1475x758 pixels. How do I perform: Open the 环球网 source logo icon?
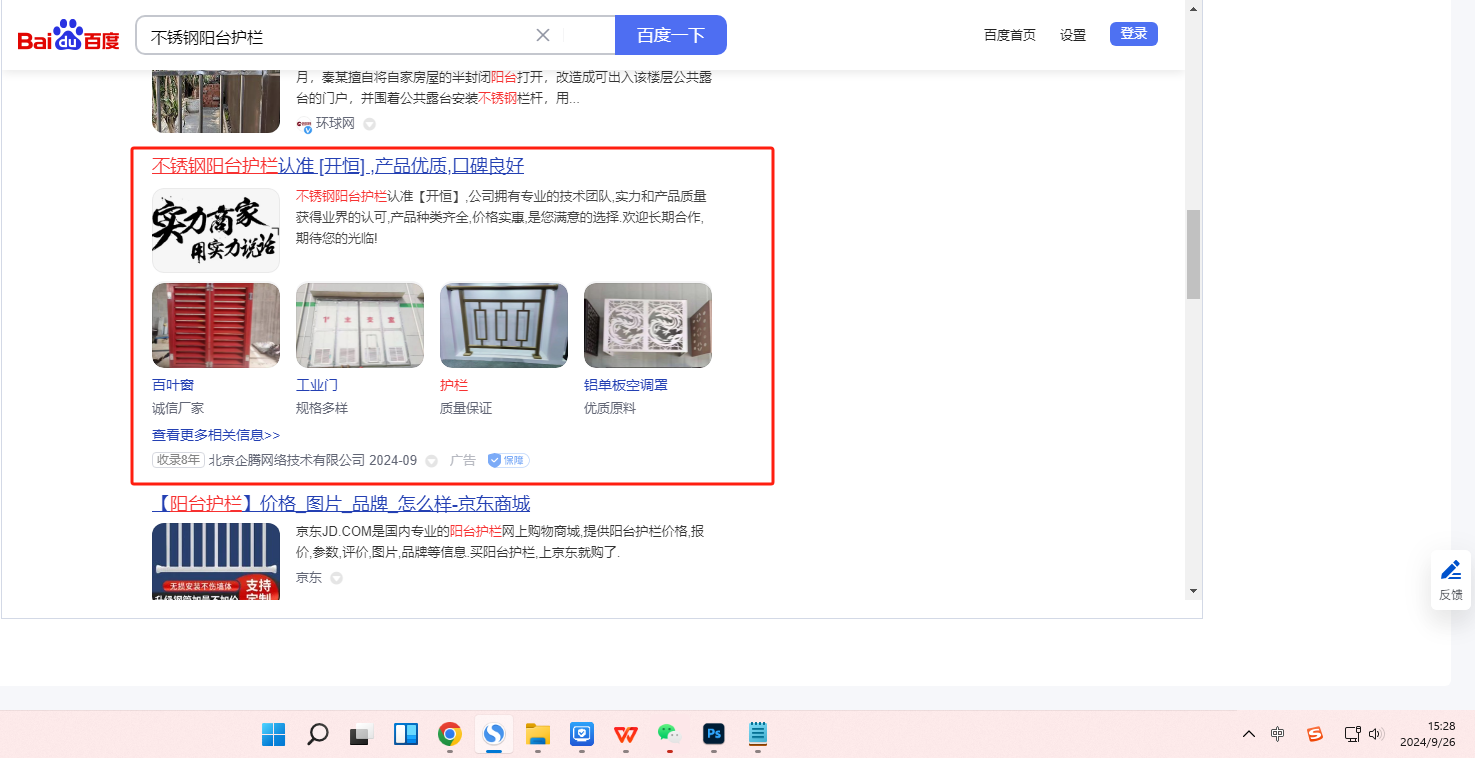[304, 124]
